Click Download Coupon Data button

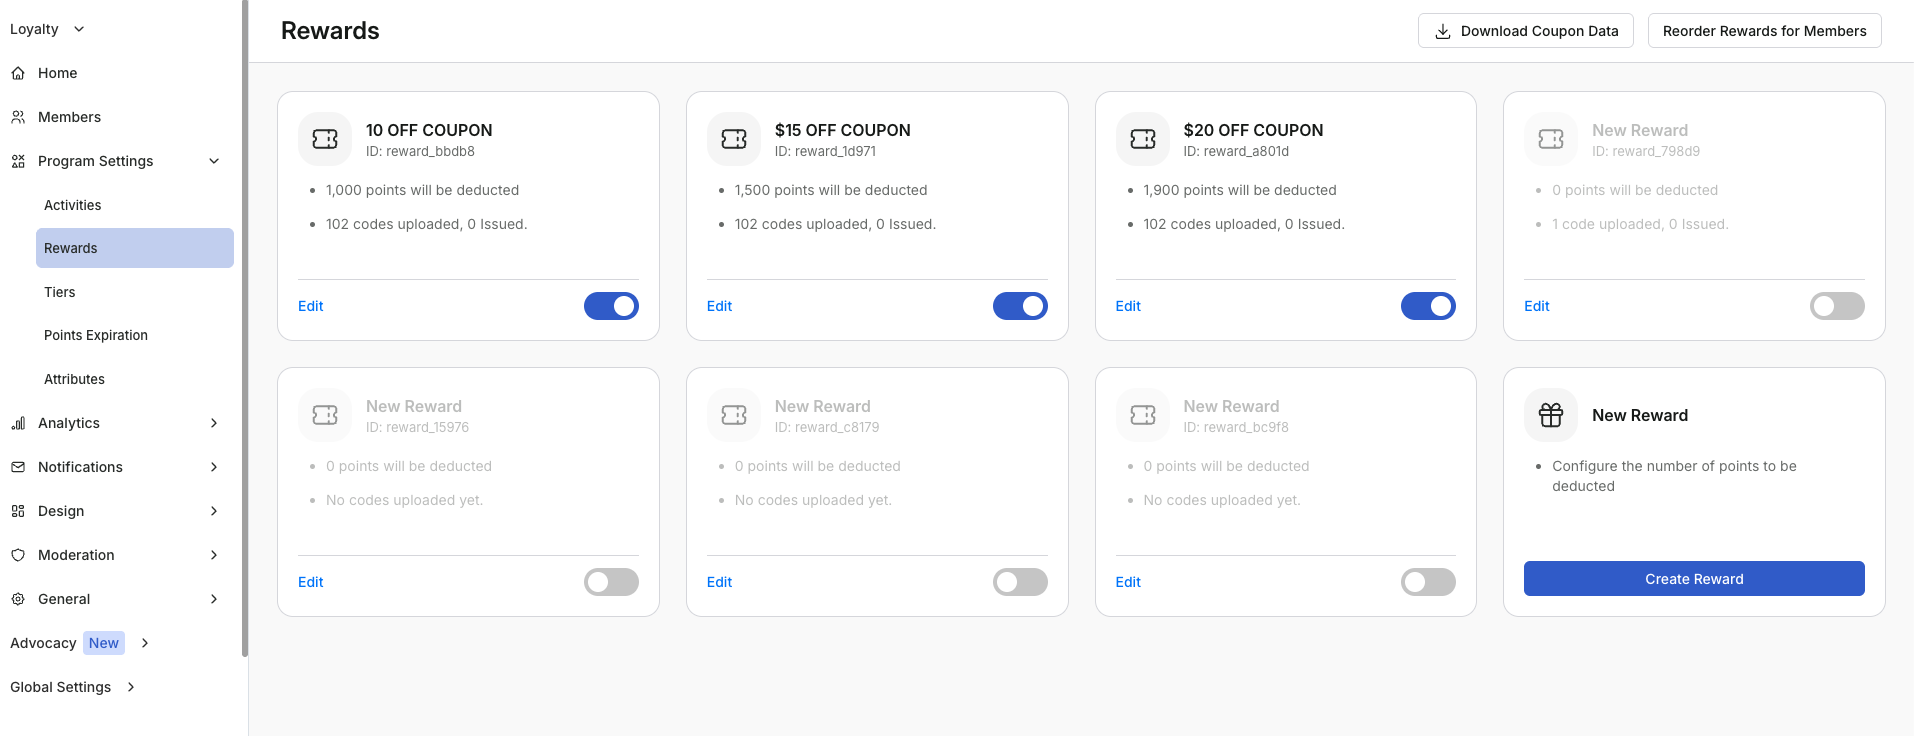pyautogui.click(x=1526, y=31)
